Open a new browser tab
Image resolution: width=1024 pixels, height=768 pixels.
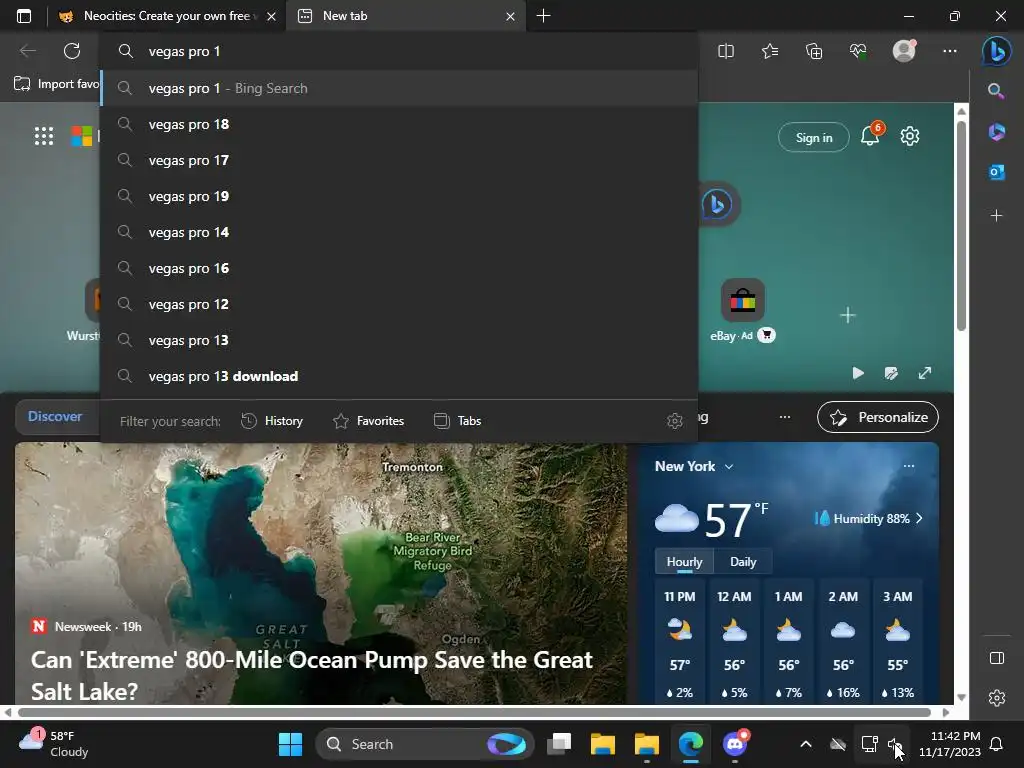point(543,16)
